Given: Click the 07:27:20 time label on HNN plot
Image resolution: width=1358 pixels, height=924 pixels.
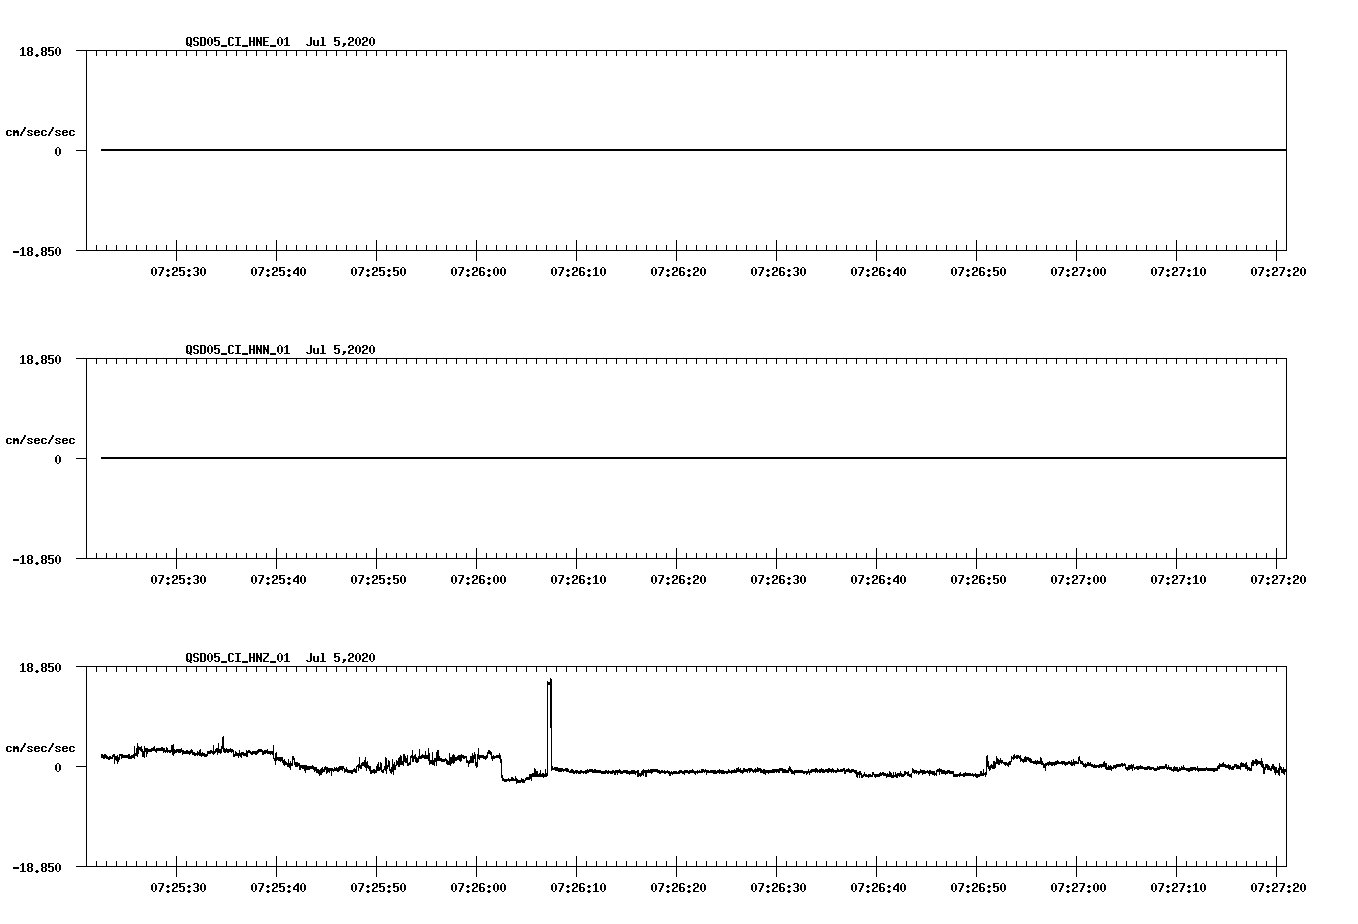Looking at the screenshot, I should point(1278,579).
